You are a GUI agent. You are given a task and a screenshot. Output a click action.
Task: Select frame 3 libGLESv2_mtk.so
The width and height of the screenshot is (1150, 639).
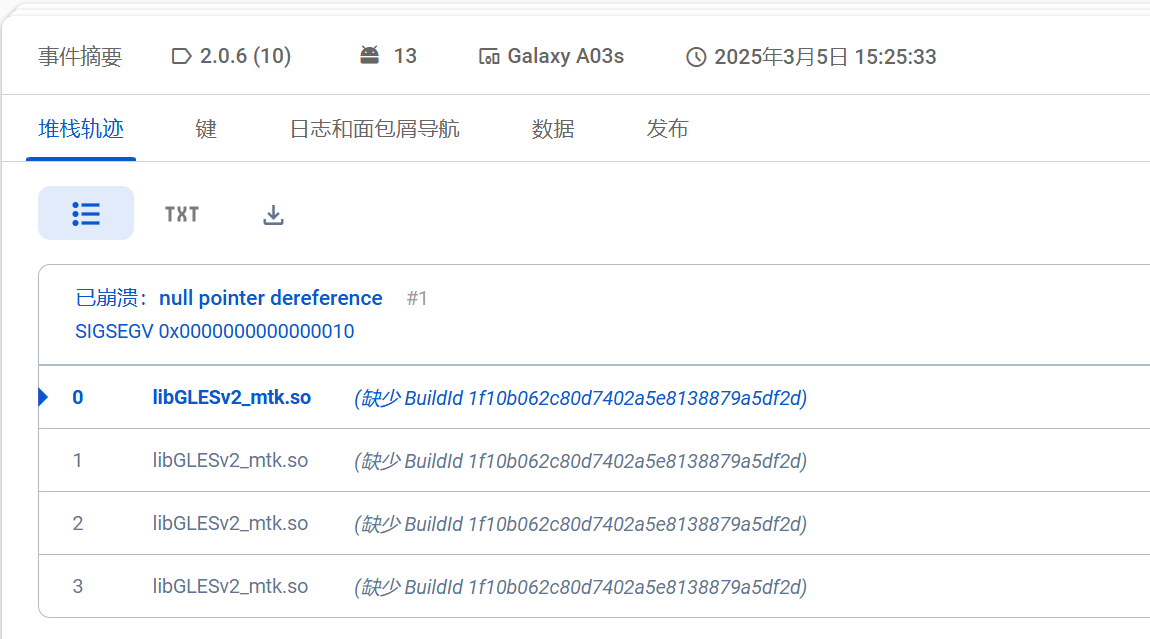click(x=230, y=586)
